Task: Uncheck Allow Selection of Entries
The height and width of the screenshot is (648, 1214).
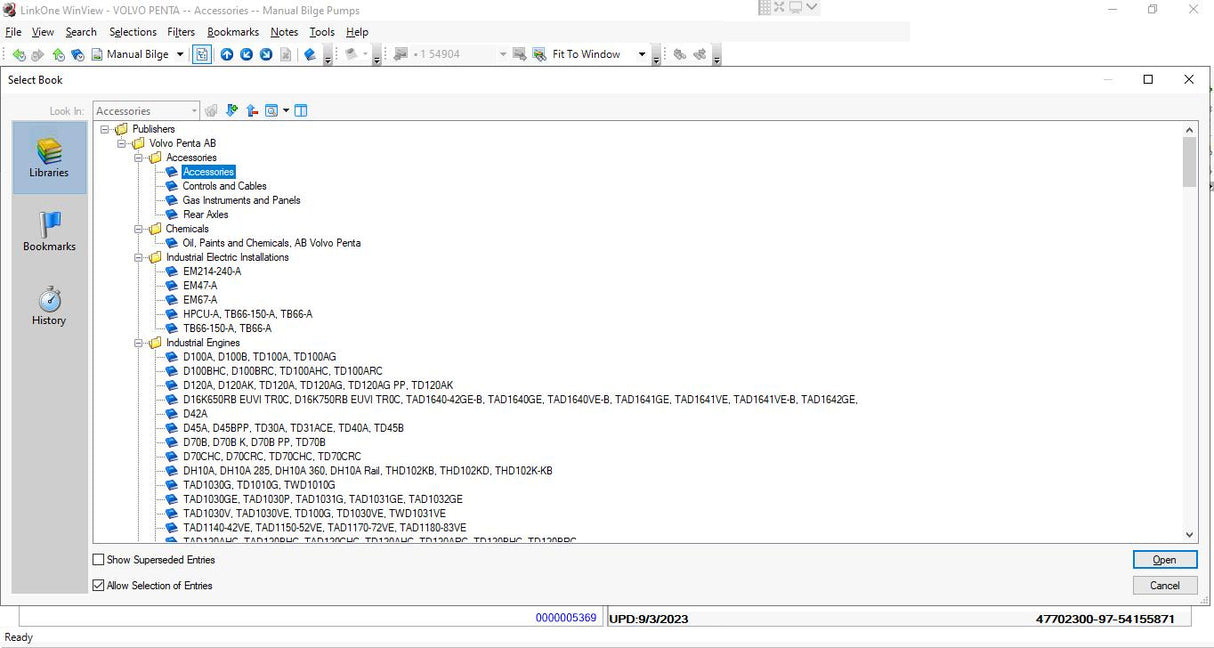Action: [x=99, y=586]
